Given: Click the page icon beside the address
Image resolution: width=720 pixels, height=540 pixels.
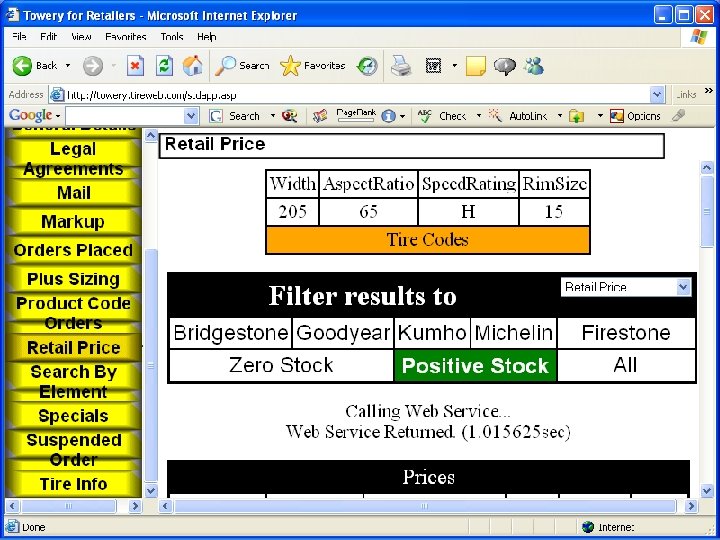Looking at the screenshot, I should 57,95.
